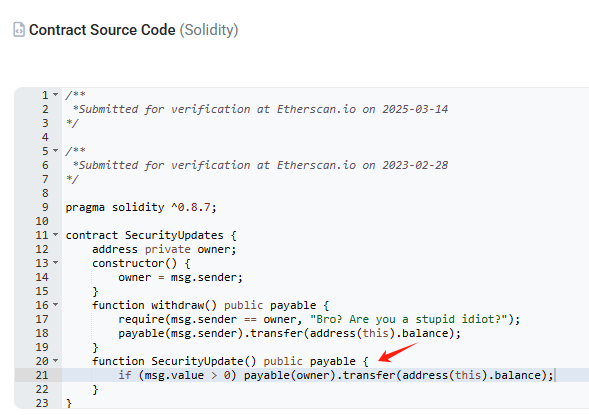Click 'function withdraw() public payable {' line
Screen dimensions: 589x420
click(x=210, y=305)
